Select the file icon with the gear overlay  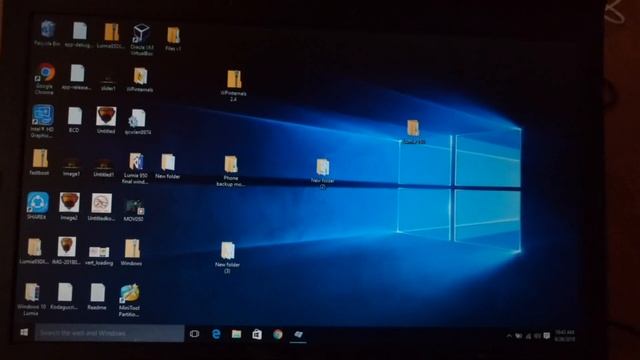click(x=138, y=122)
